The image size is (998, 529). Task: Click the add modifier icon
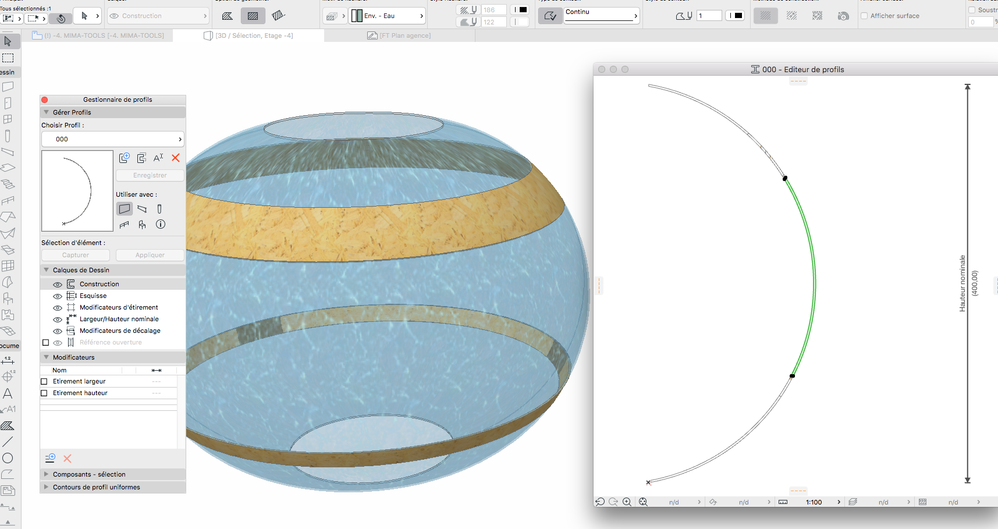click(x=50, y=458)
